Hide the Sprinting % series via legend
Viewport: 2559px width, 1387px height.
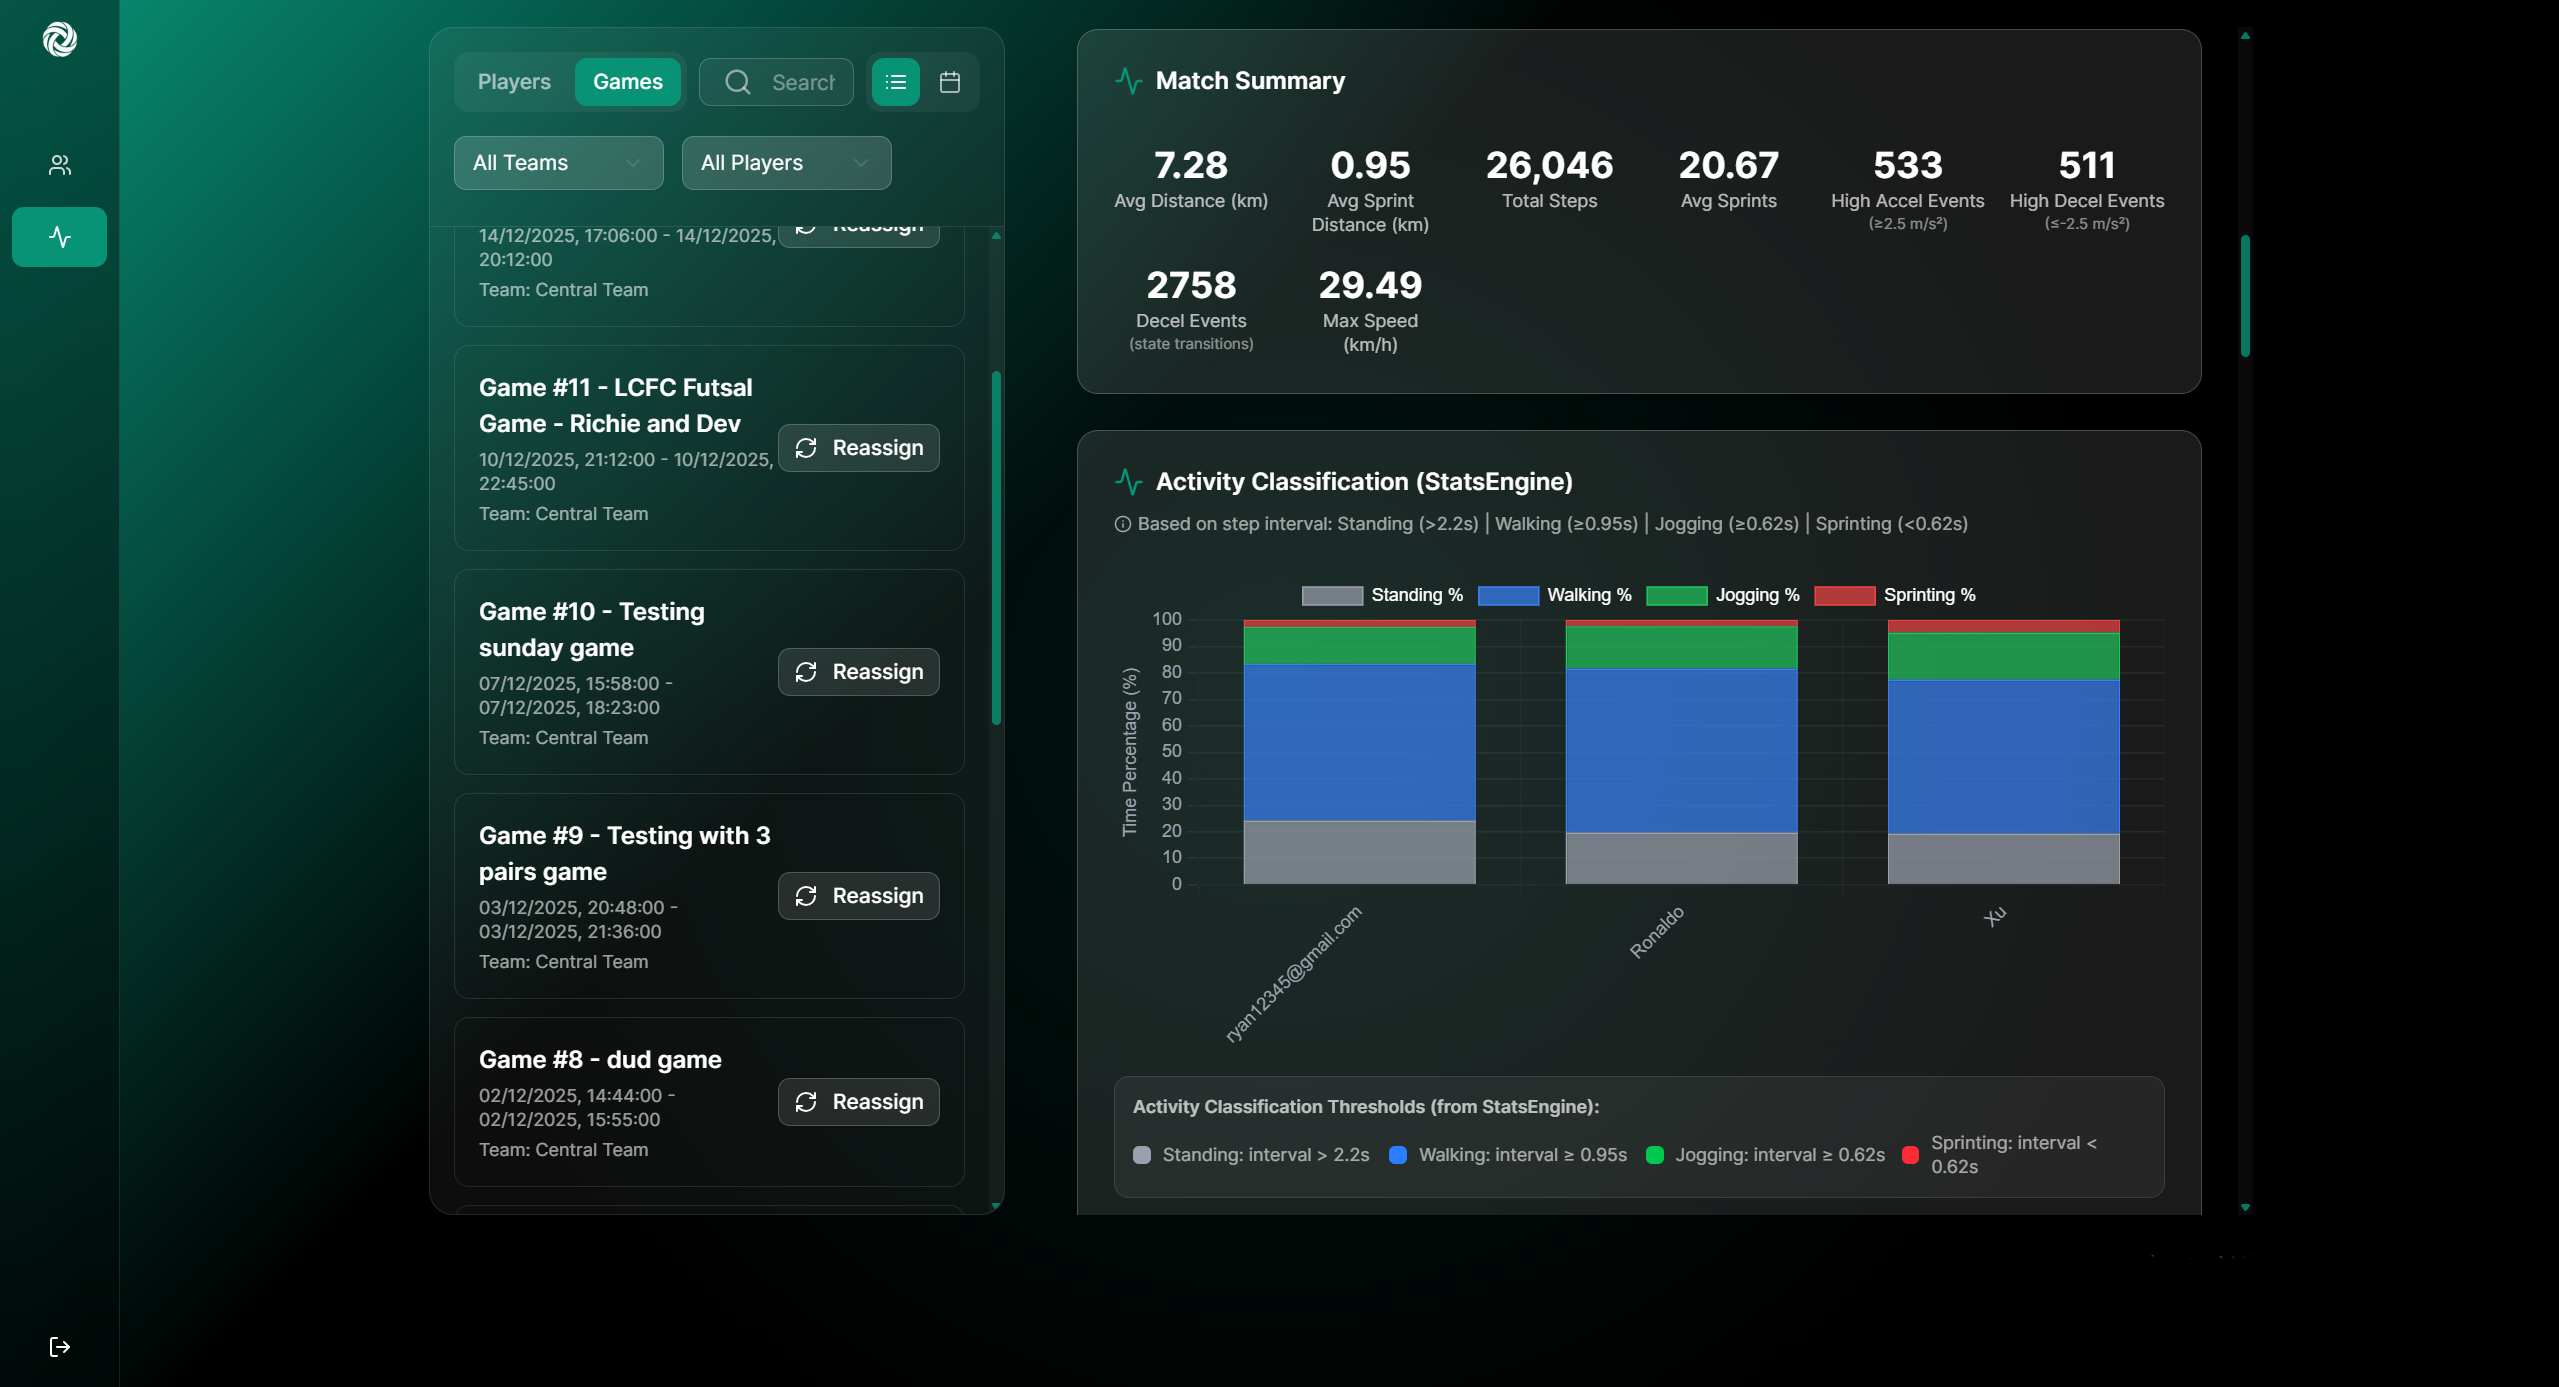coord(1896,595)
